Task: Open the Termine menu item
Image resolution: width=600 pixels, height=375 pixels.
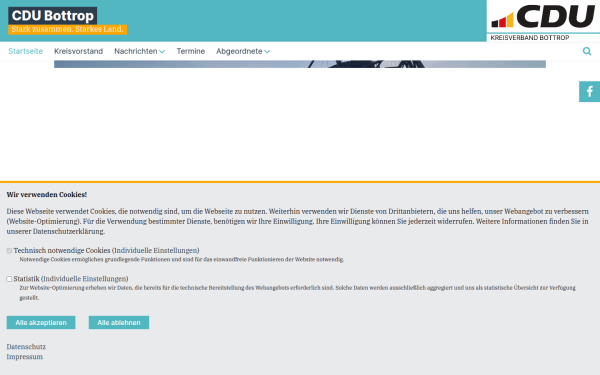Action: coord(191,51)
